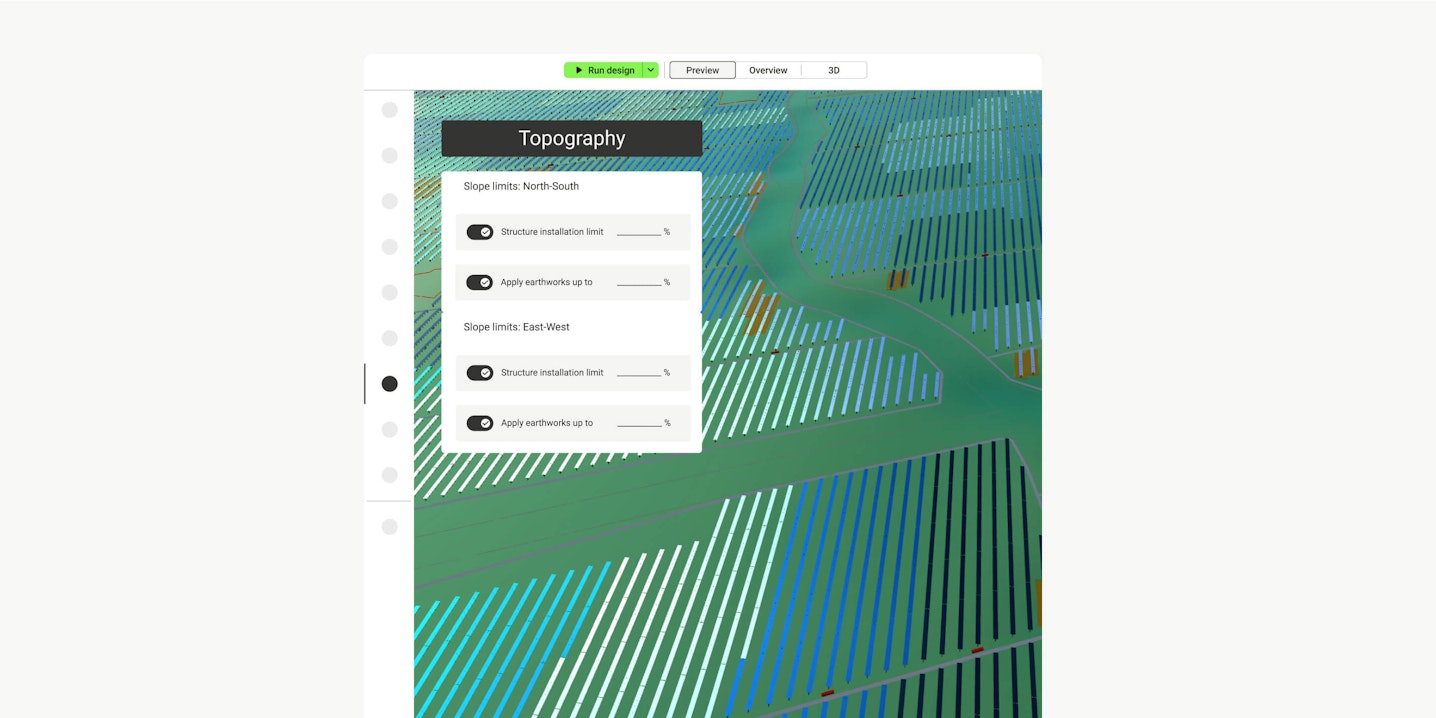The height and width of the screenshot is (718, 1436).
Task: Click East-West Structure installation limit percent field
Action: pos(639,372)
